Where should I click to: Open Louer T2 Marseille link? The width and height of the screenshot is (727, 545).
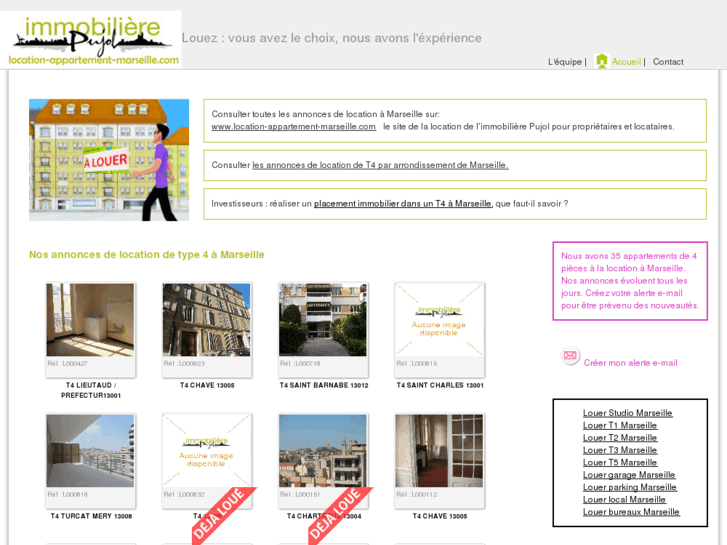click(x=619, y=438)
